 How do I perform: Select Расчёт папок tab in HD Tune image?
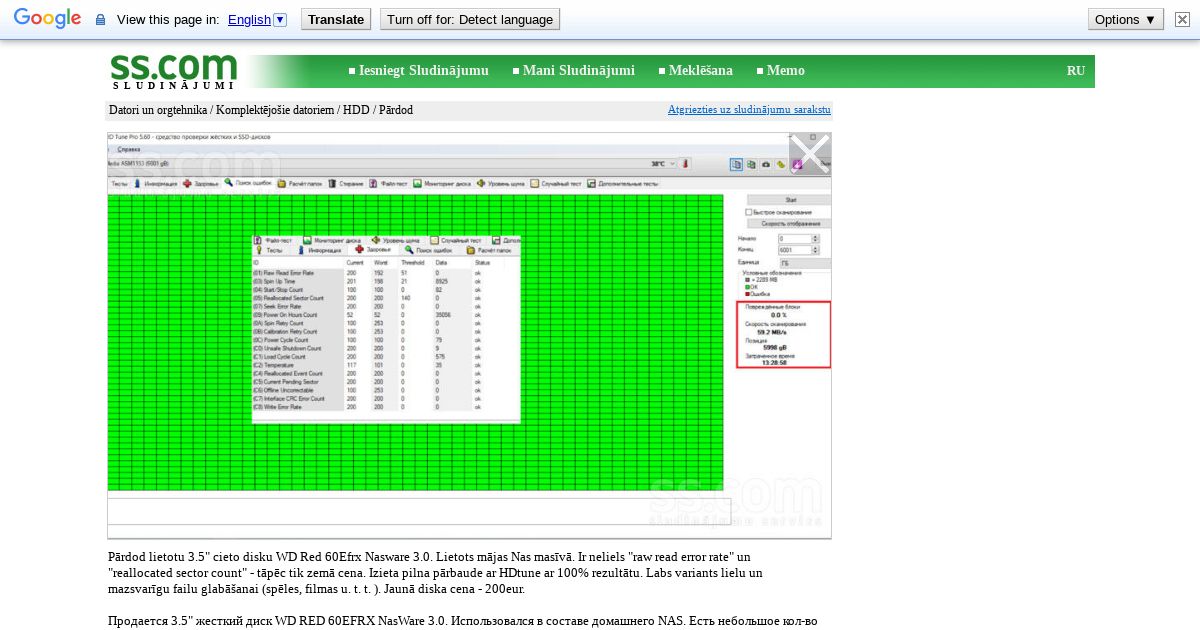pyautogui.click(x=300, y=184)
